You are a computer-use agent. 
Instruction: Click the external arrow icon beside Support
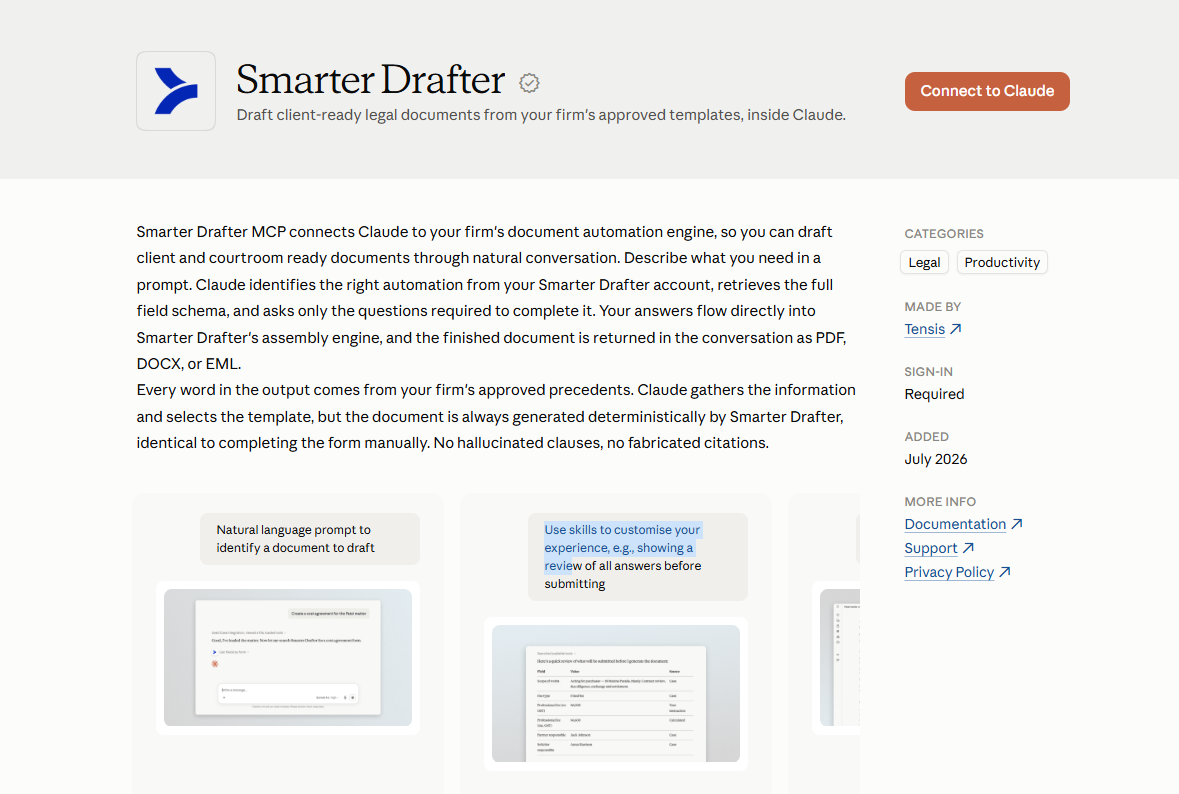tap(968, 547)
